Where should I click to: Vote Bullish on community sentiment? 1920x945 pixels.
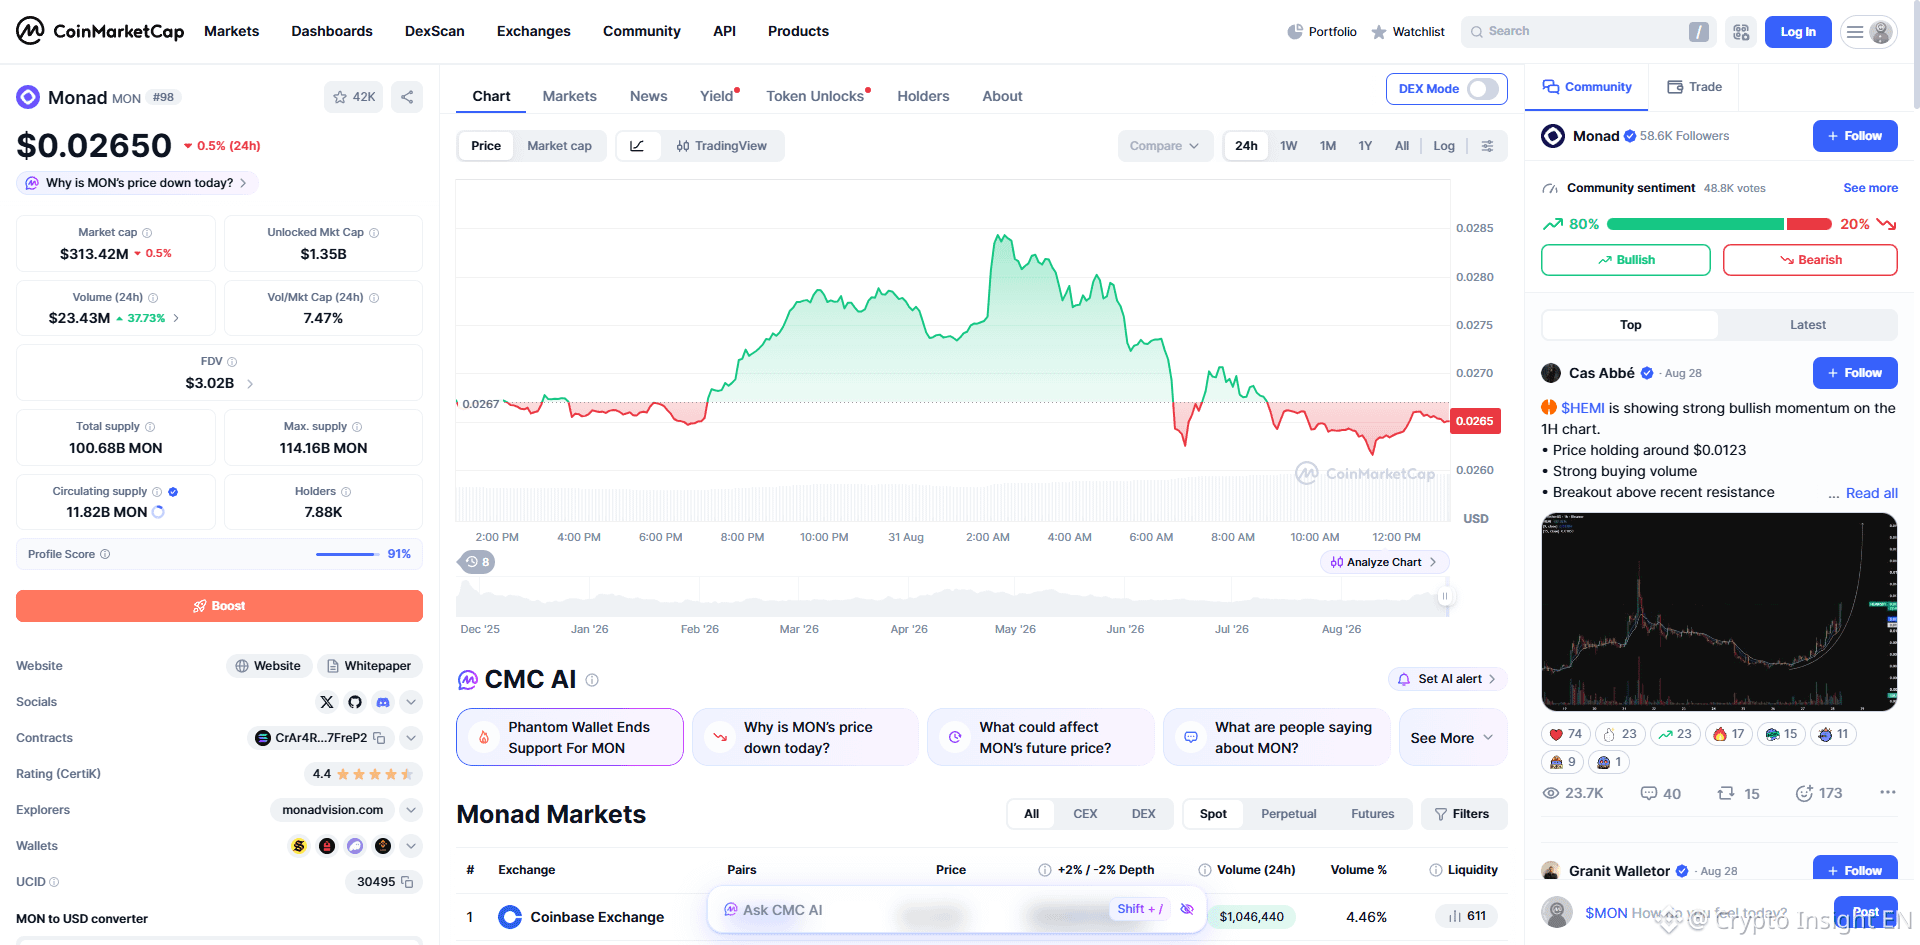point(1626,260)
